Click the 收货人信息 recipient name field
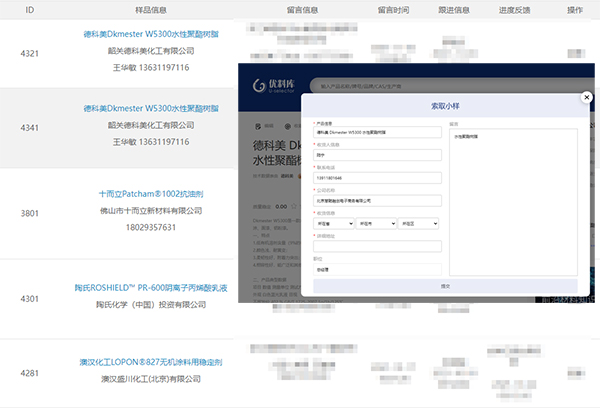This screenshot has height=408, width=600. click(x=377, y=155)
